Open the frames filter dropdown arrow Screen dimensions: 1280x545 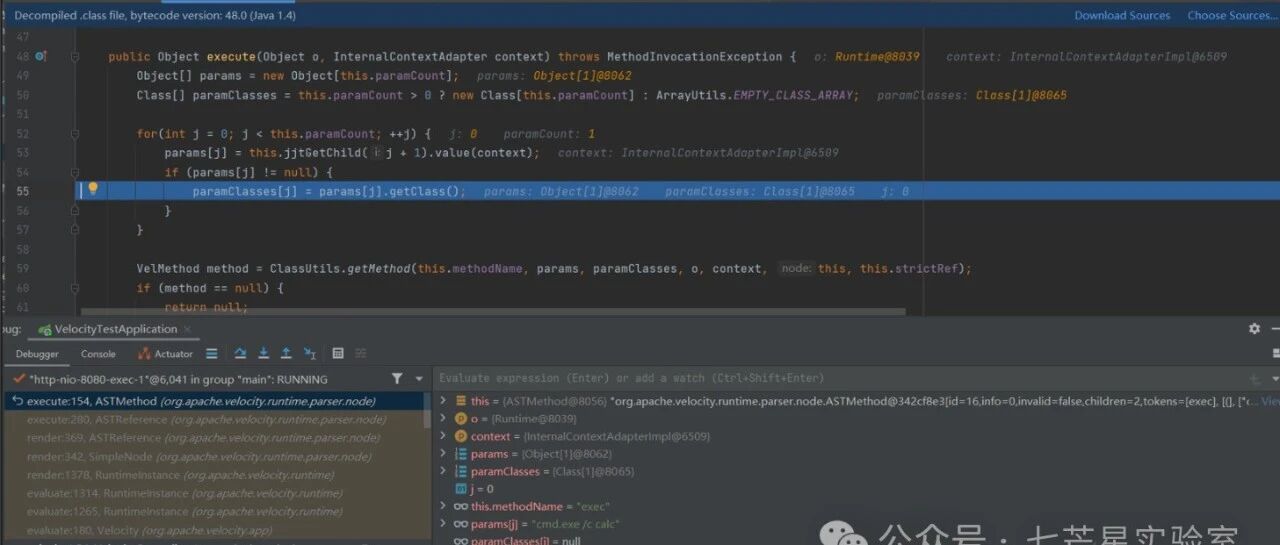[x=419, y=379]
